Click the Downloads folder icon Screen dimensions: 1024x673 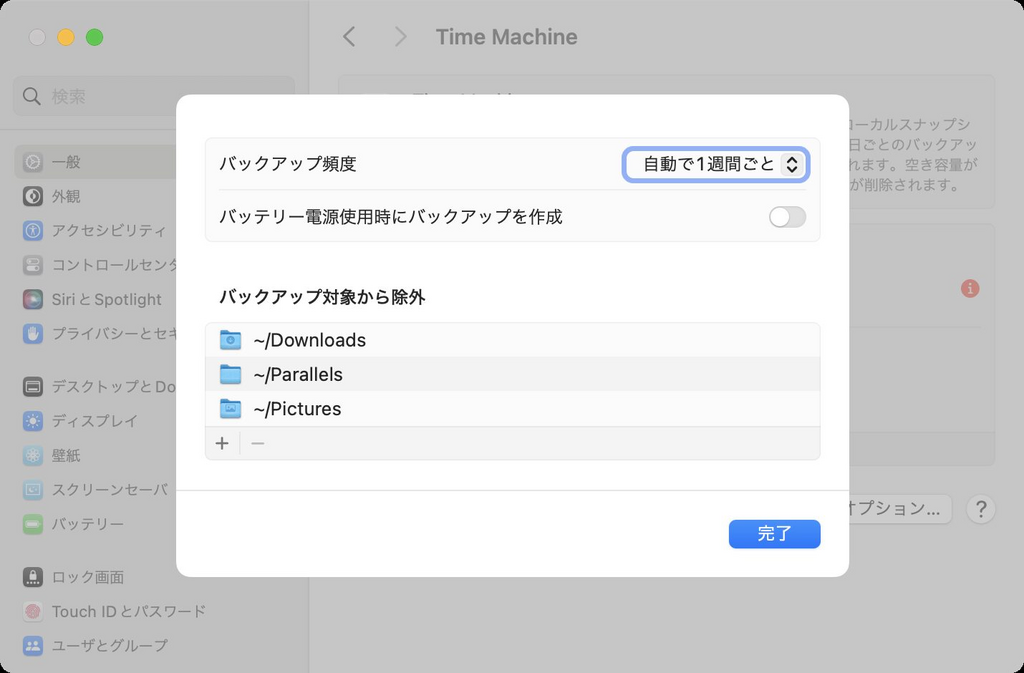(x=230, y=340)
